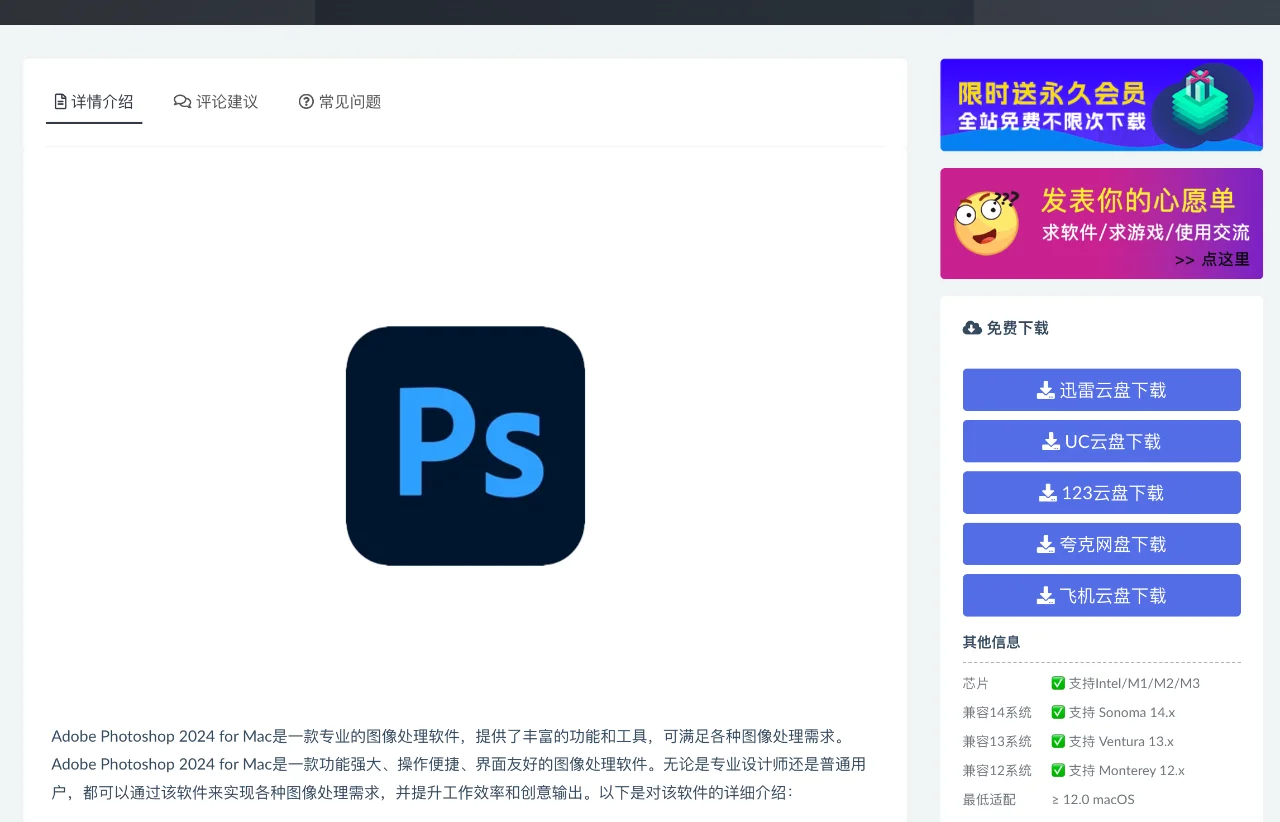Viewport: 1280px width, 822px height.
Task: Click the comment bubbles icon beside 评论建议
Action: pos(182,102)
